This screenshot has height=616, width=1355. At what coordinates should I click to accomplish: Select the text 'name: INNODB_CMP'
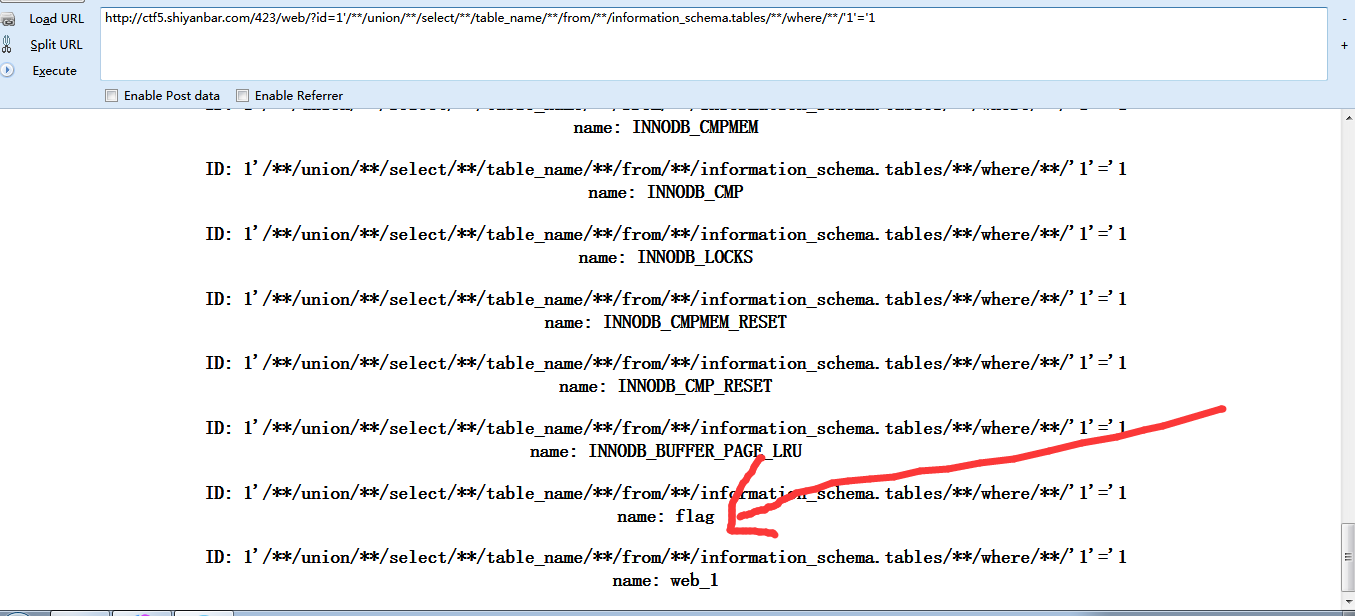[x=666, y=192]
